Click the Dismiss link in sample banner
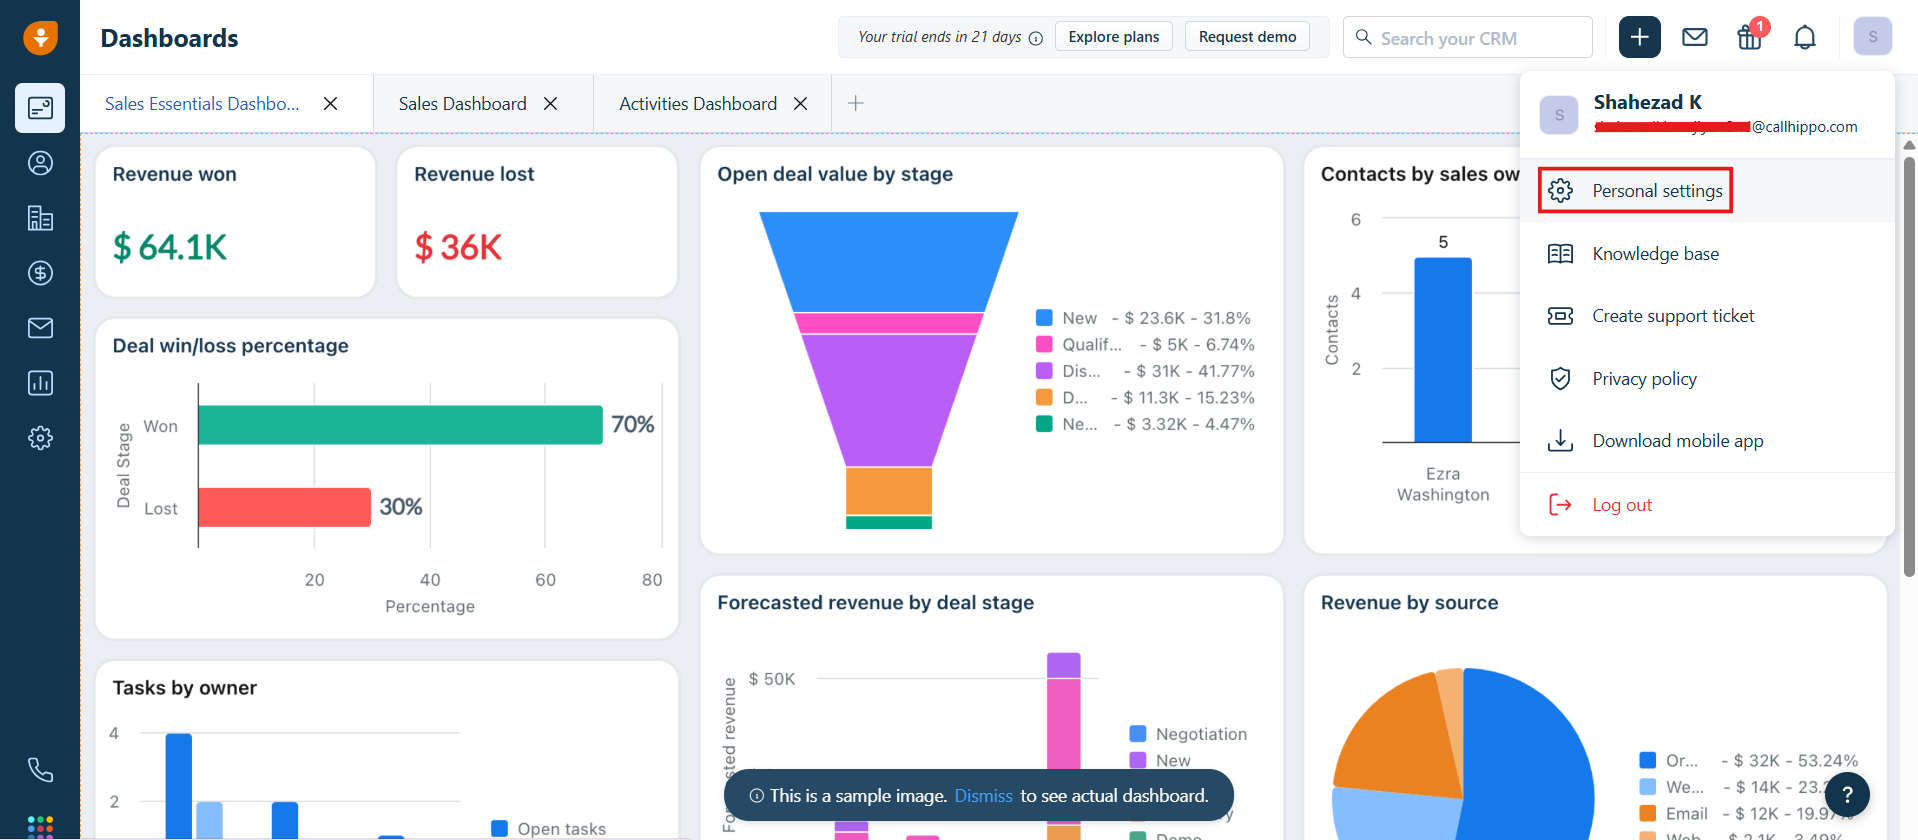The width and height of the screenshot is (1918, 840). click(983, 796)
